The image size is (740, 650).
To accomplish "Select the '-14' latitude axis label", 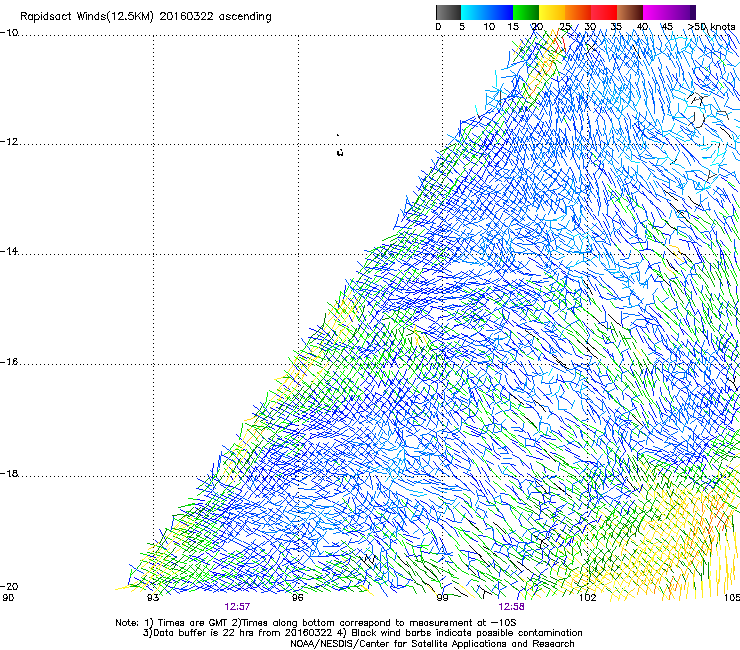I will (x=9, y=251).
